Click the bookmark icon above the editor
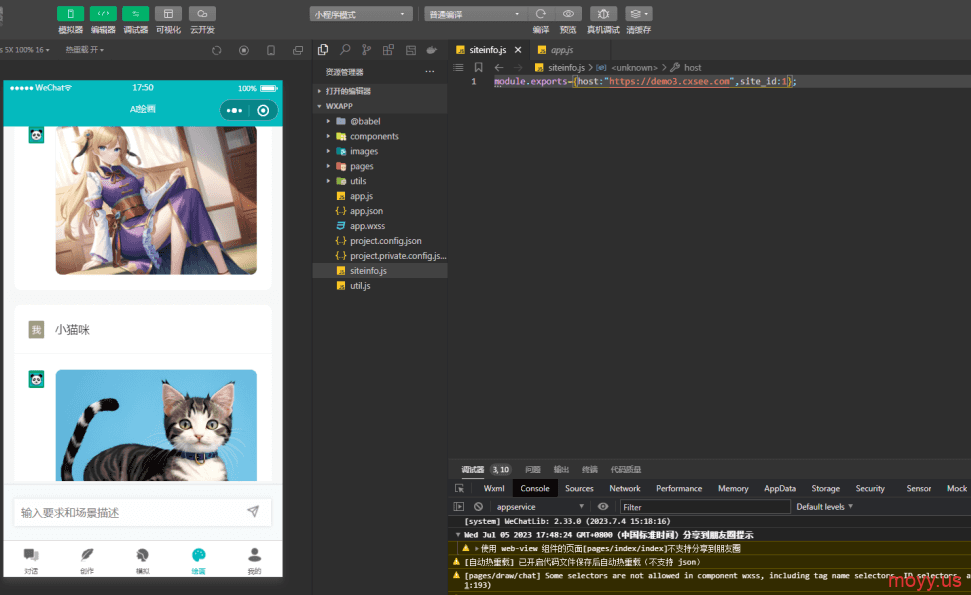971x595 pixels. click(x=478, y=67)
